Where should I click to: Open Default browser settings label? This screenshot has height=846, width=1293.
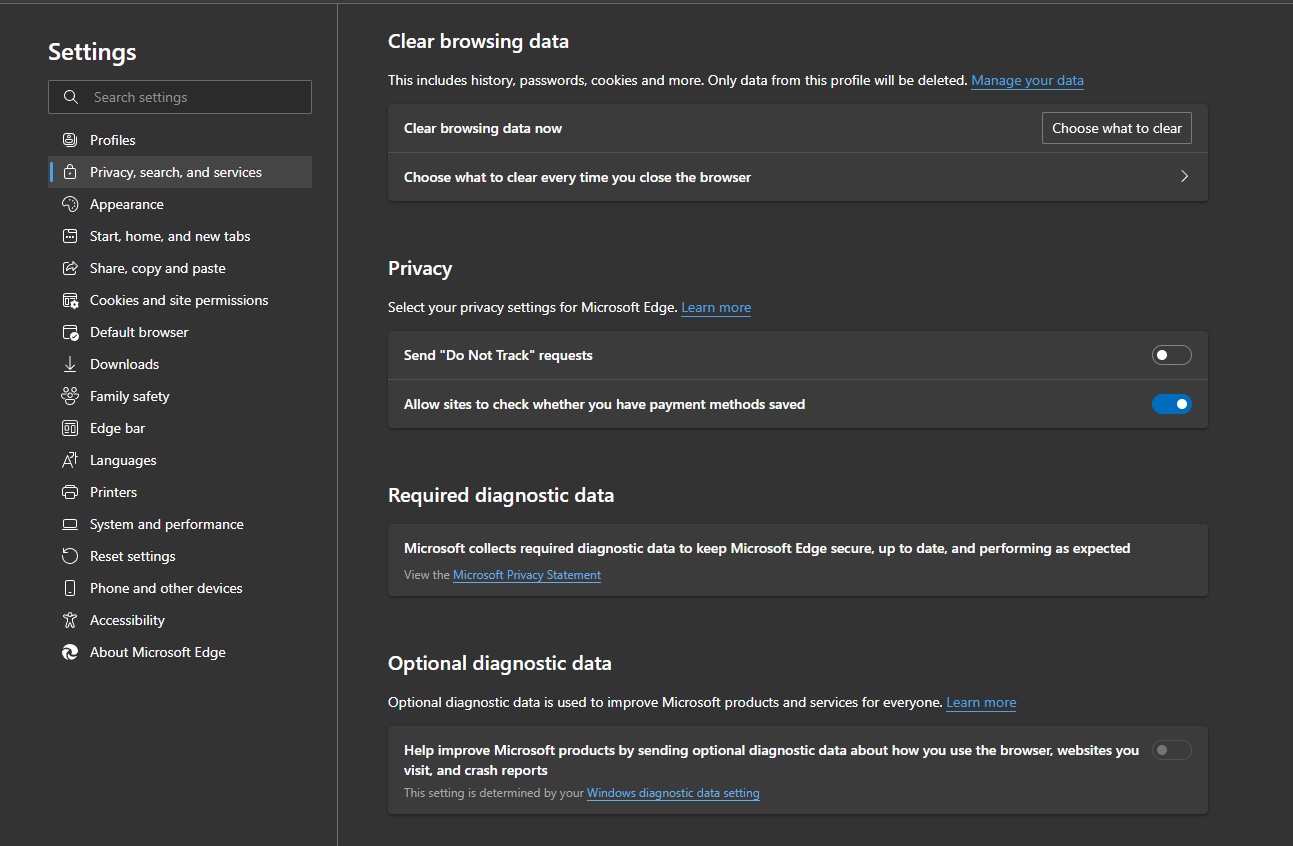coord(139,332)
